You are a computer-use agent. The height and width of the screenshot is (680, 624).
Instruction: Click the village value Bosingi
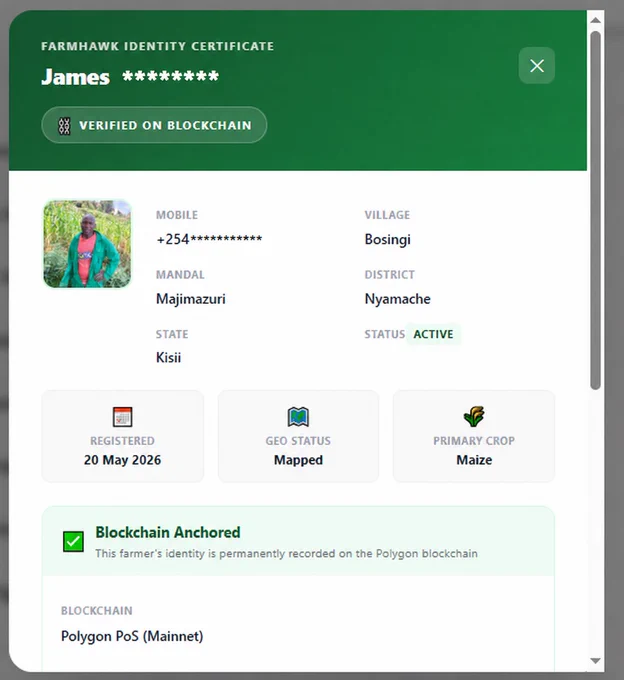[x=387, y=240]
